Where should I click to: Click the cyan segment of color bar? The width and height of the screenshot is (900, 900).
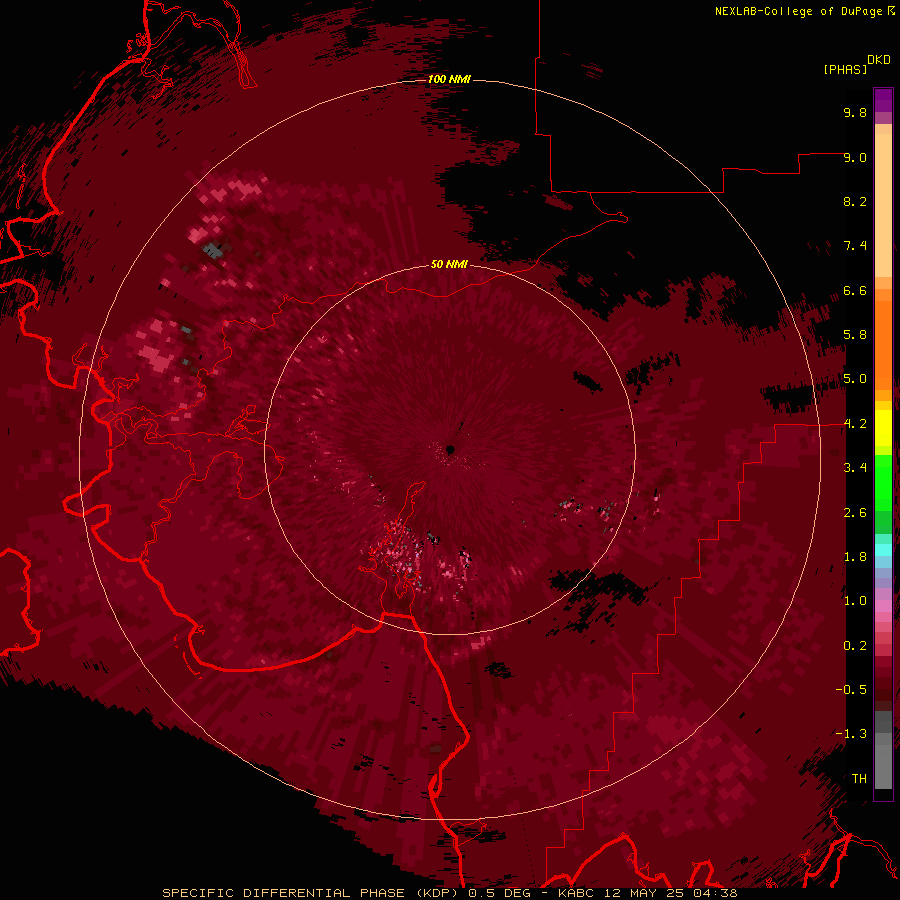click(883, 550)
